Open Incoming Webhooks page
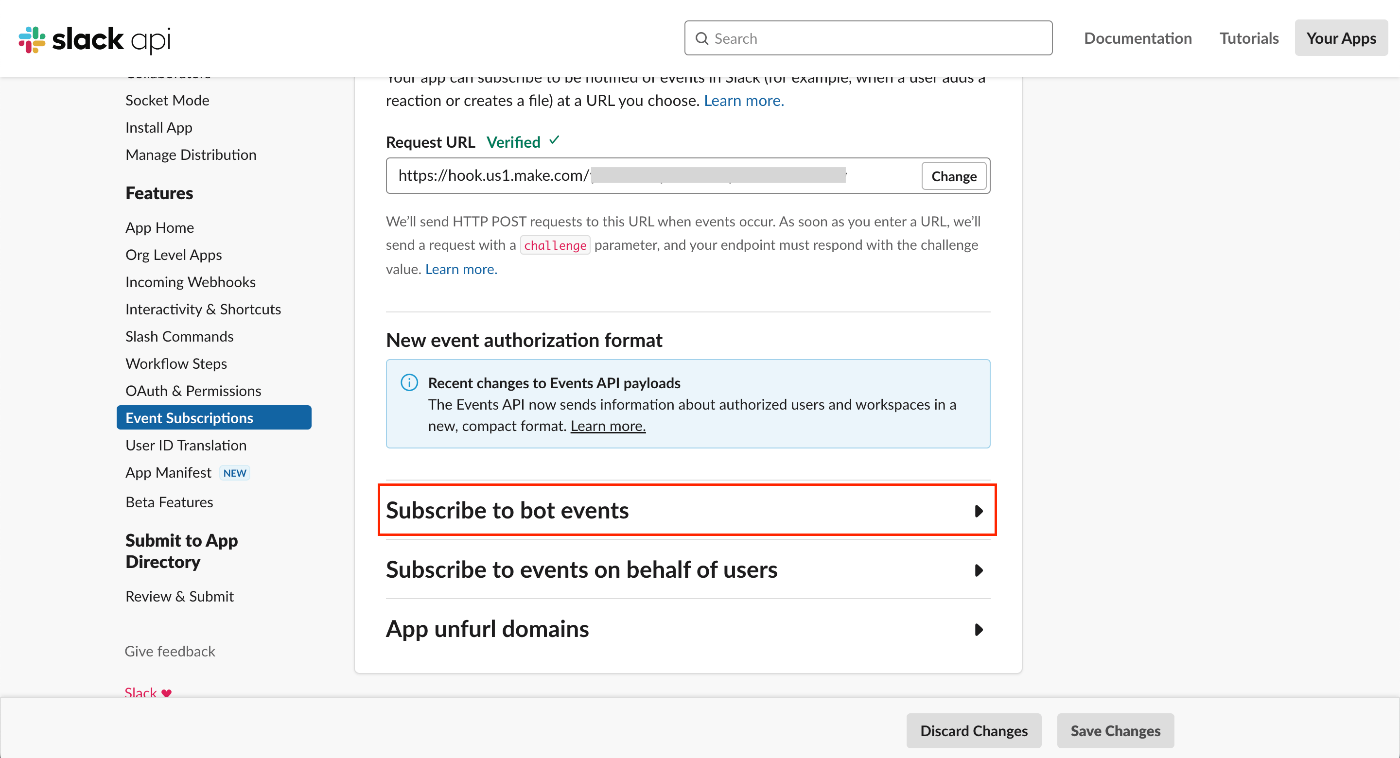Image resolution: width=1400 pixels, height=758 pixels. (191, 282)
